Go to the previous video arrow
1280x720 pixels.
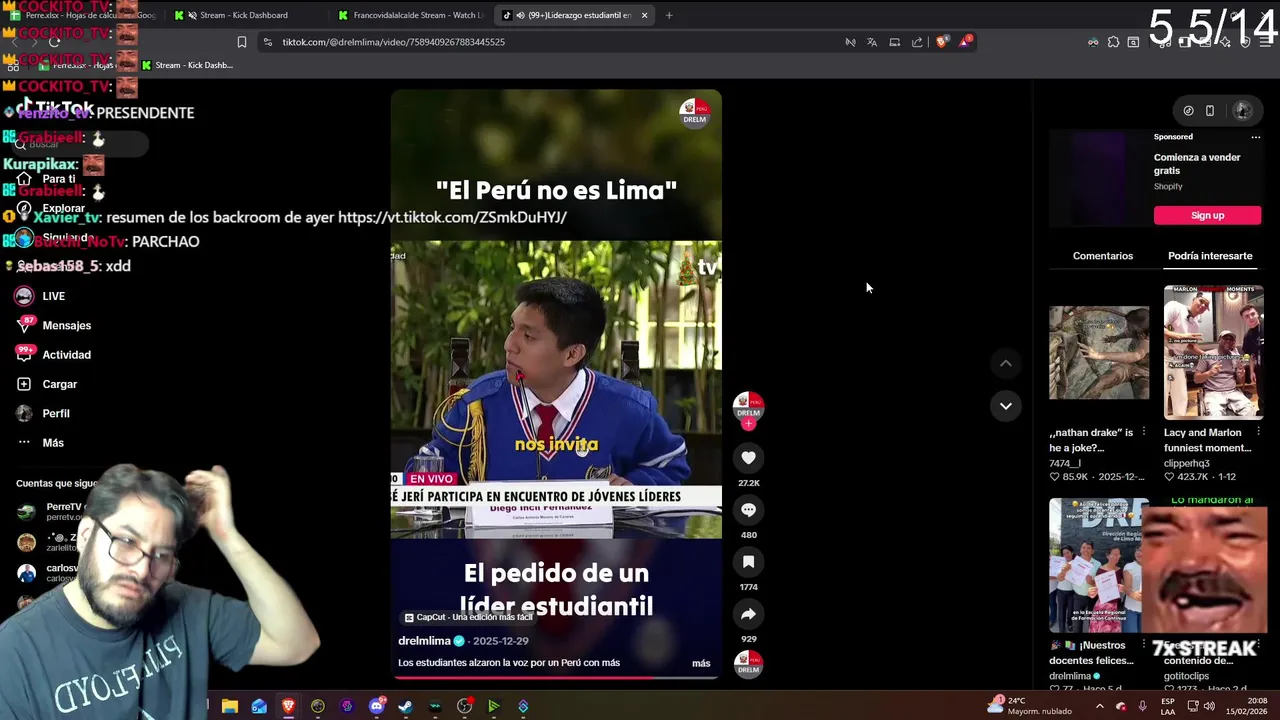(1005, 363)
